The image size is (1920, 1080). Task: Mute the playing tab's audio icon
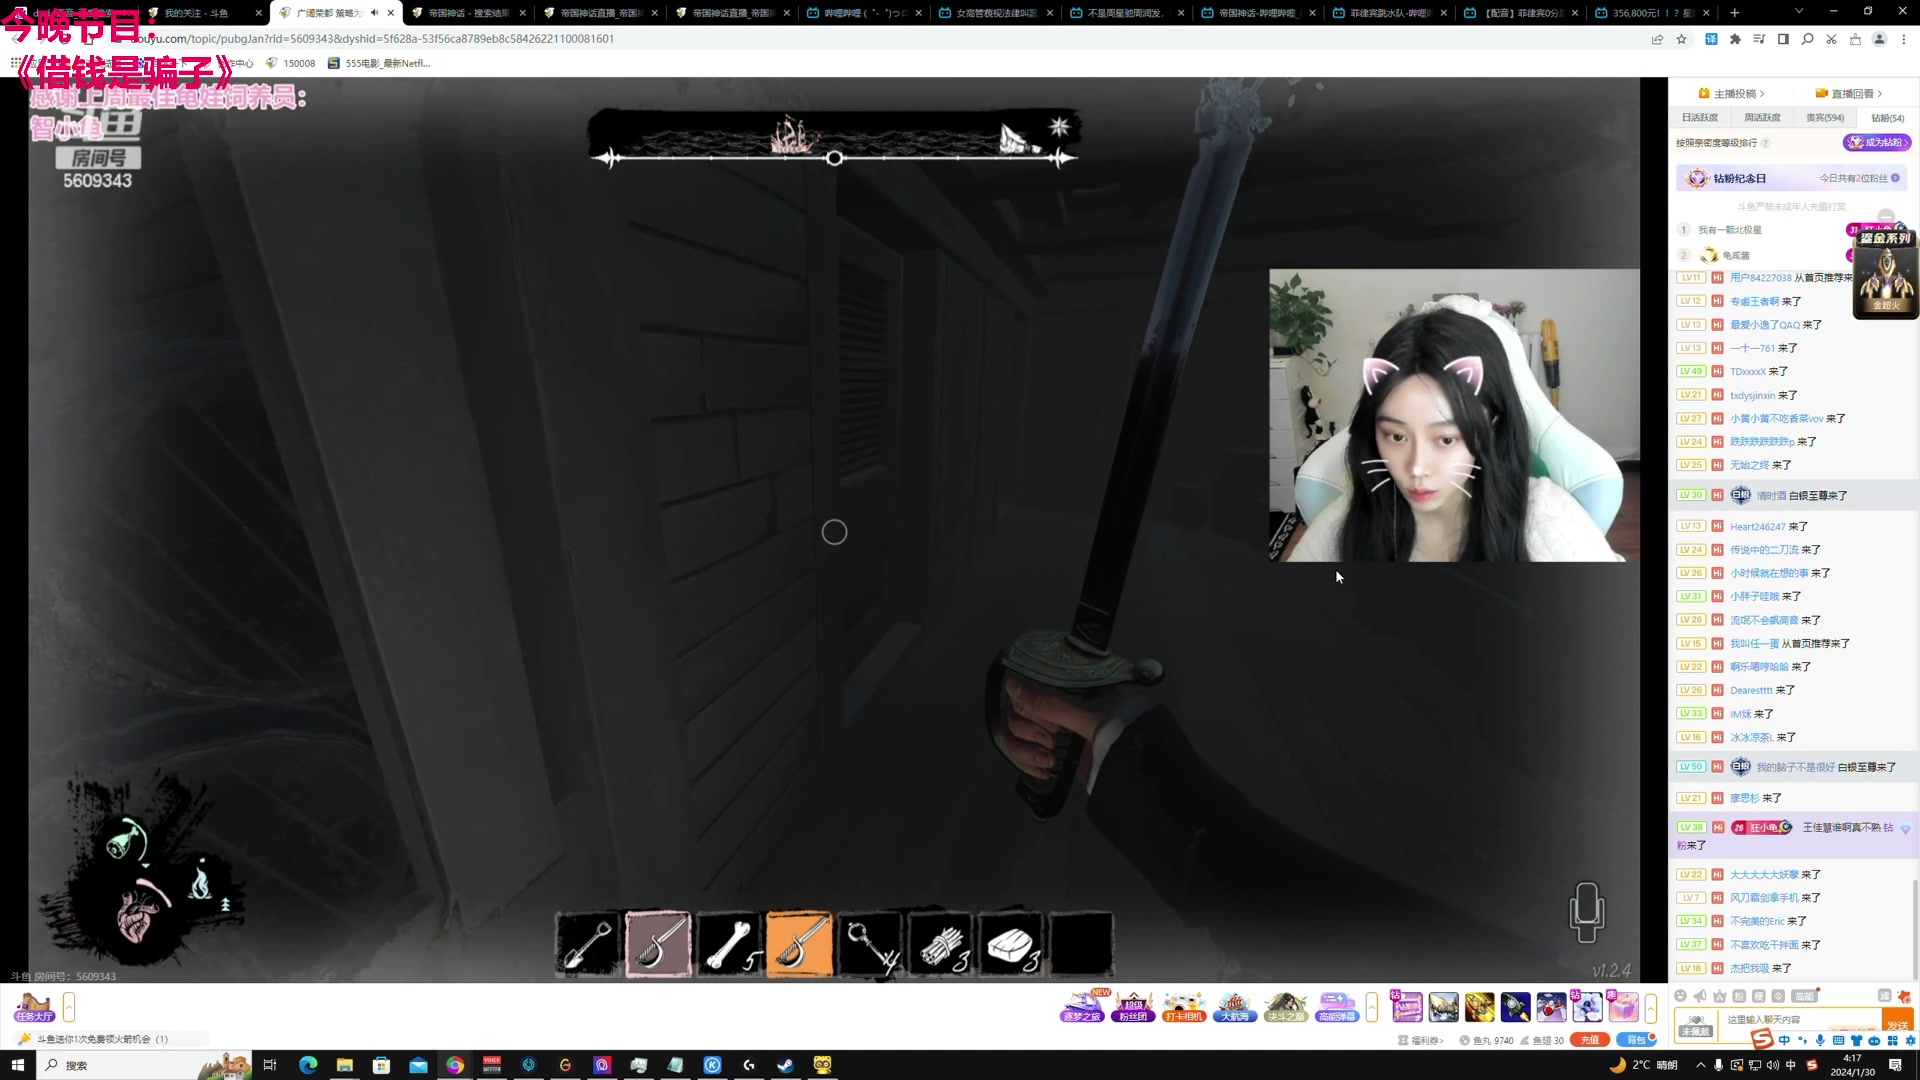coord(374,13)
